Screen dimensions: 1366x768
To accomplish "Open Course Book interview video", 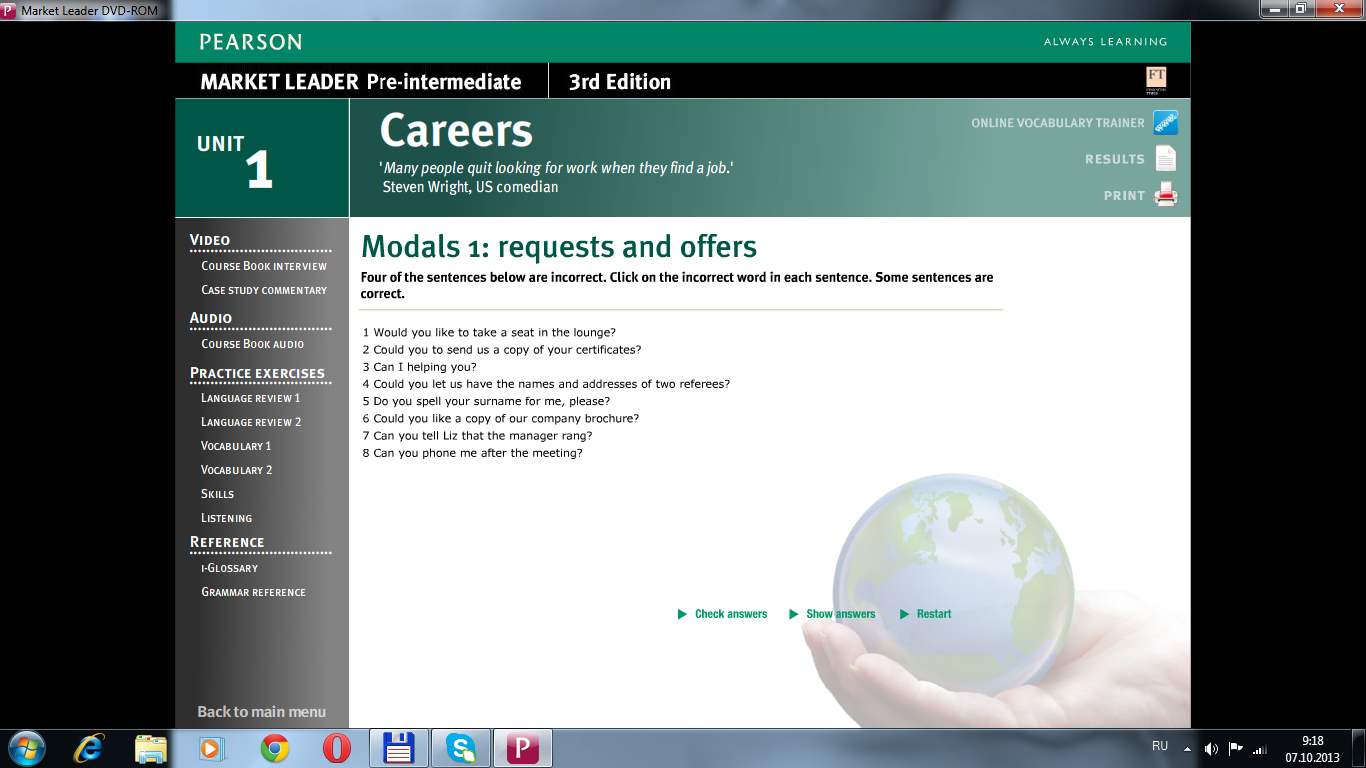I will click(x=264, y=266).
